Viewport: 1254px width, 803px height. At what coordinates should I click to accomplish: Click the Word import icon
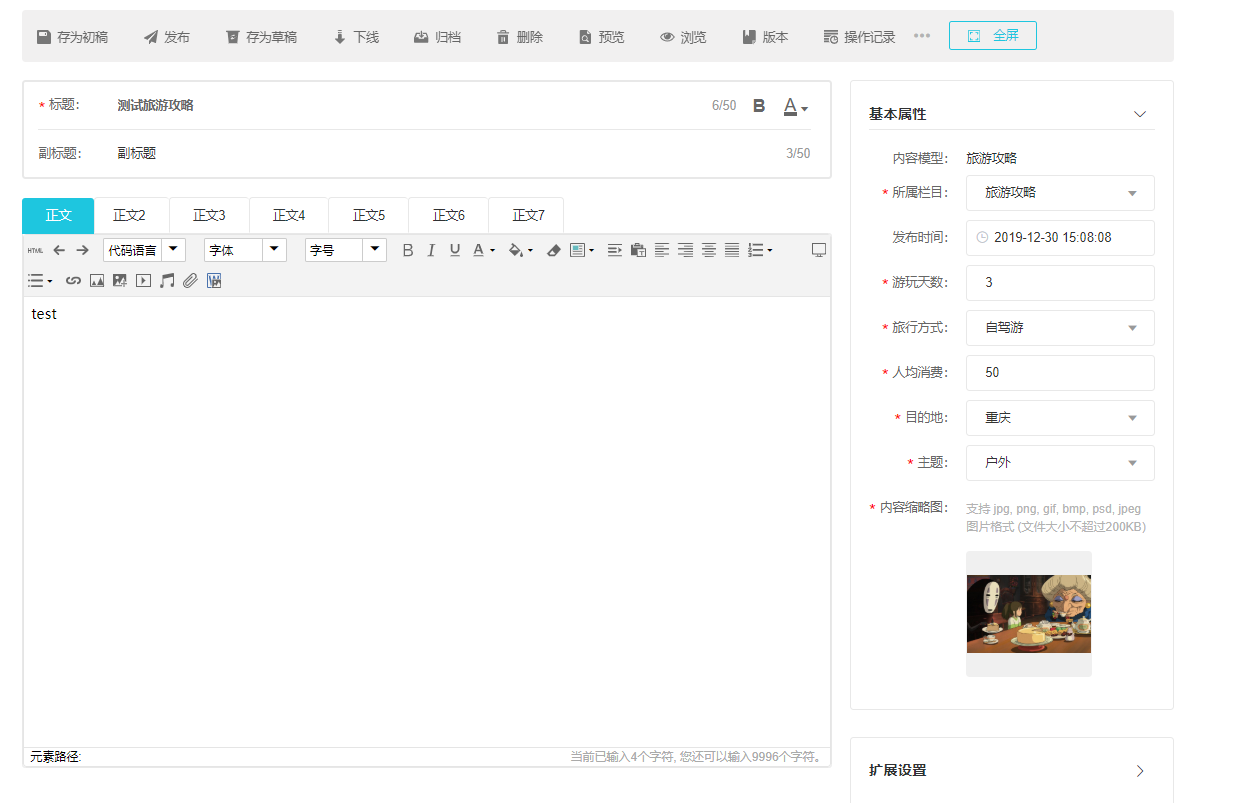[x=214, y=281]
